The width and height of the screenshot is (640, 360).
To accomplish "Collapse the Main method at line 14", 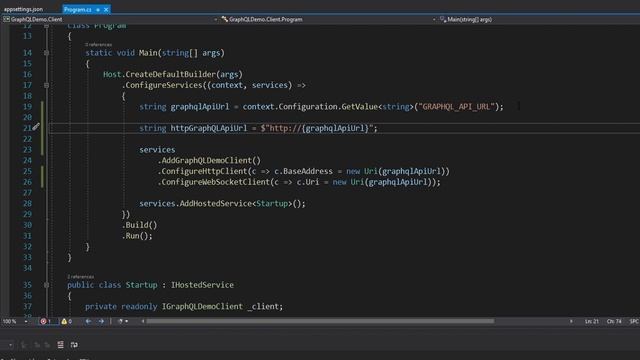I will 46,53.
